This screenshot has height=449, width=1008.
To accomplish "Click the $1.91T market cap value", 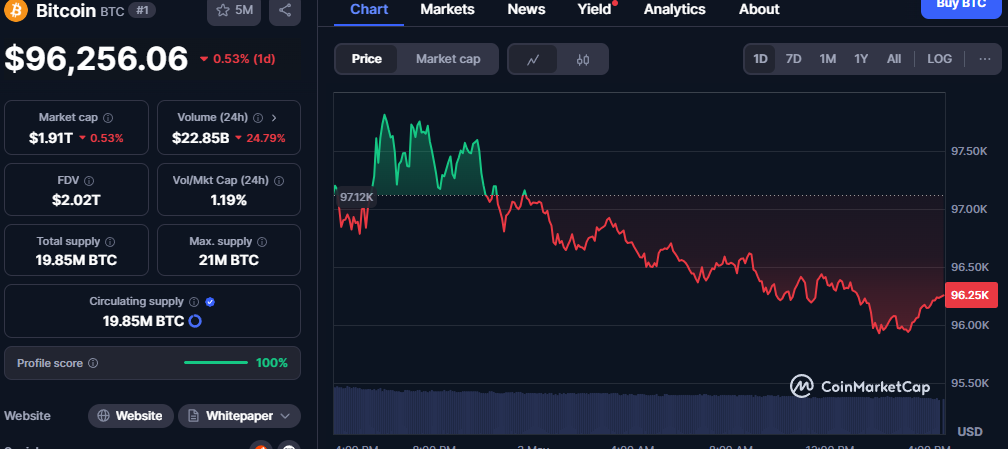I will tap(51, 138).
